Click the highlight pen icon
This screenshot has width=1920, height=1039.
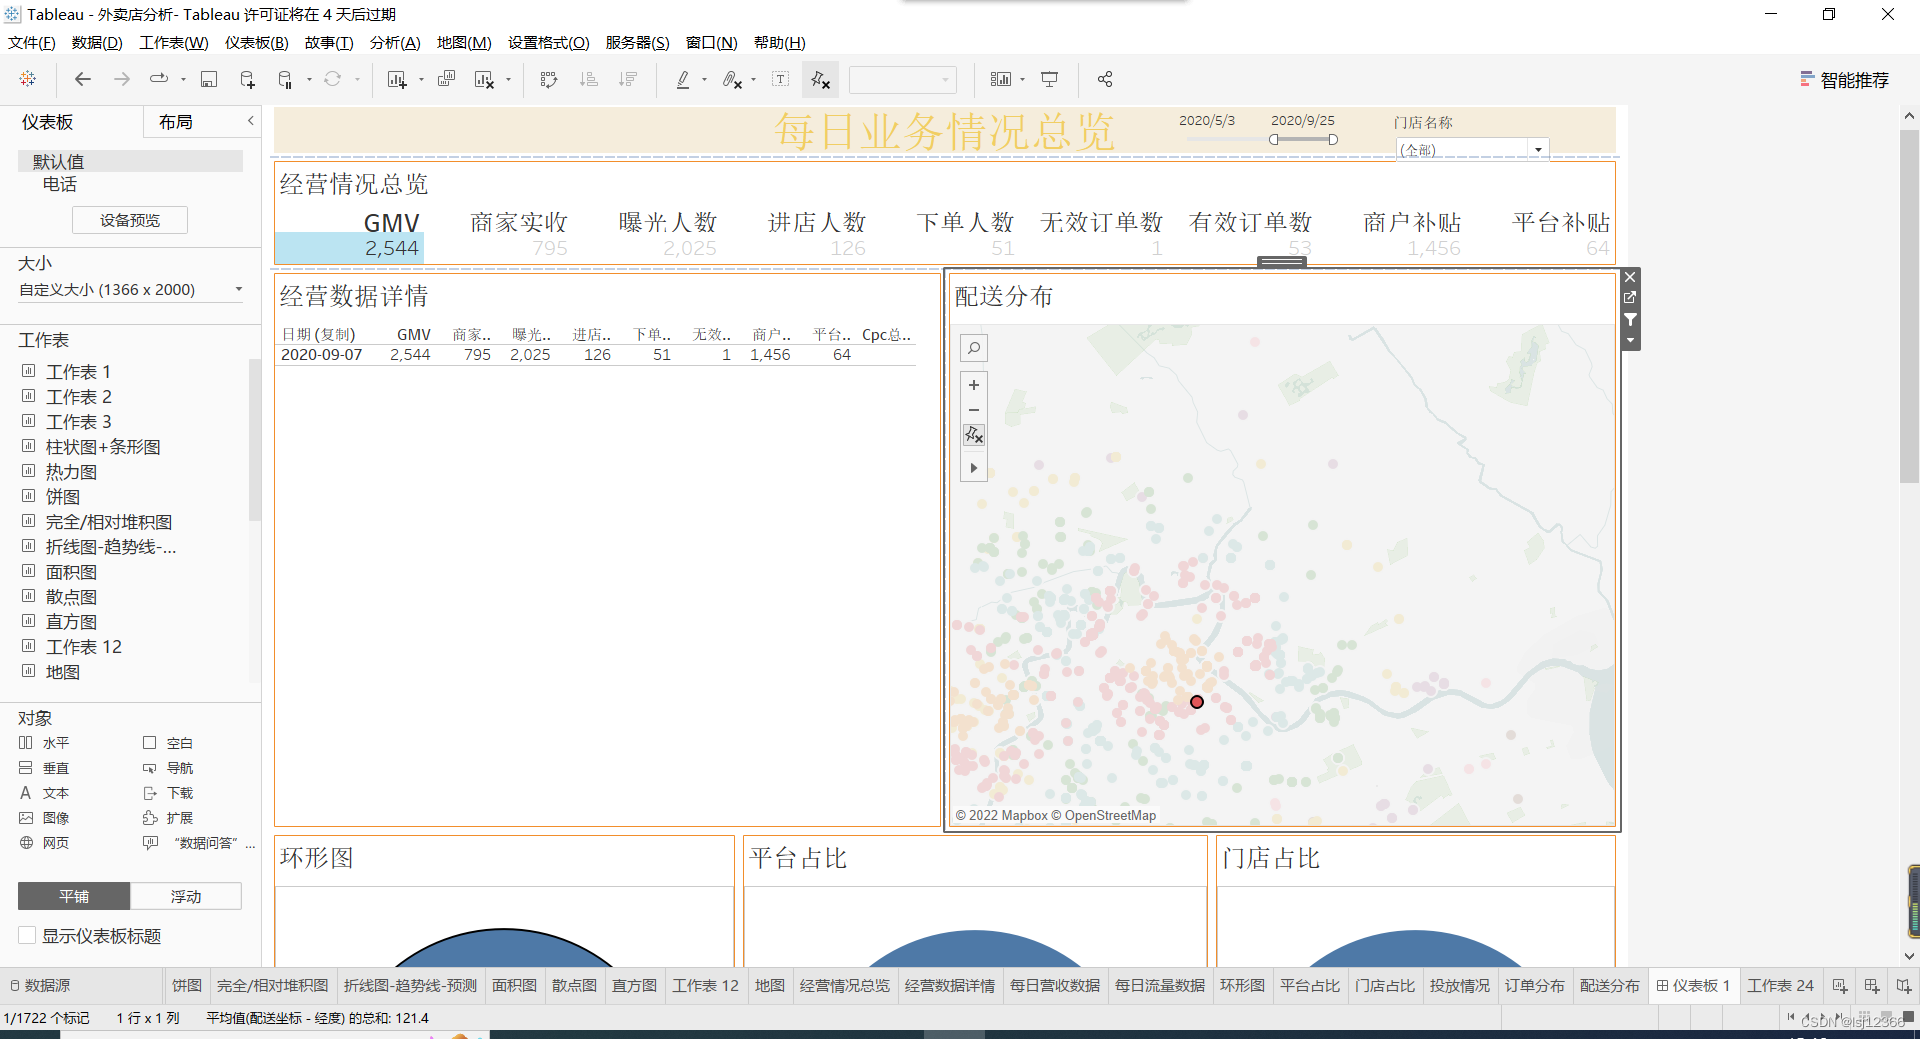pyautogui.click(x=683, y=79)
